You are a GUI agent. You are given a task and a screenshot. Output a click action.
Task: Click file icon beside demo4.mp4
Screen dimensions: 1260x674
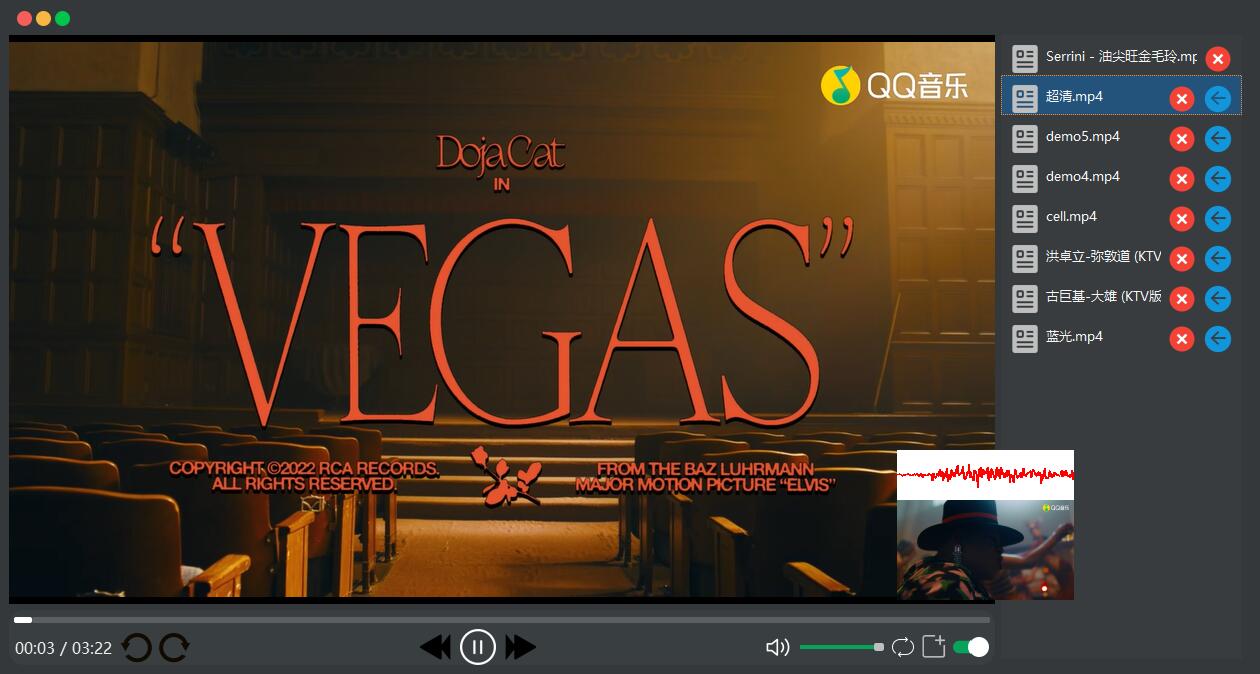click(x=1025, y=179)
